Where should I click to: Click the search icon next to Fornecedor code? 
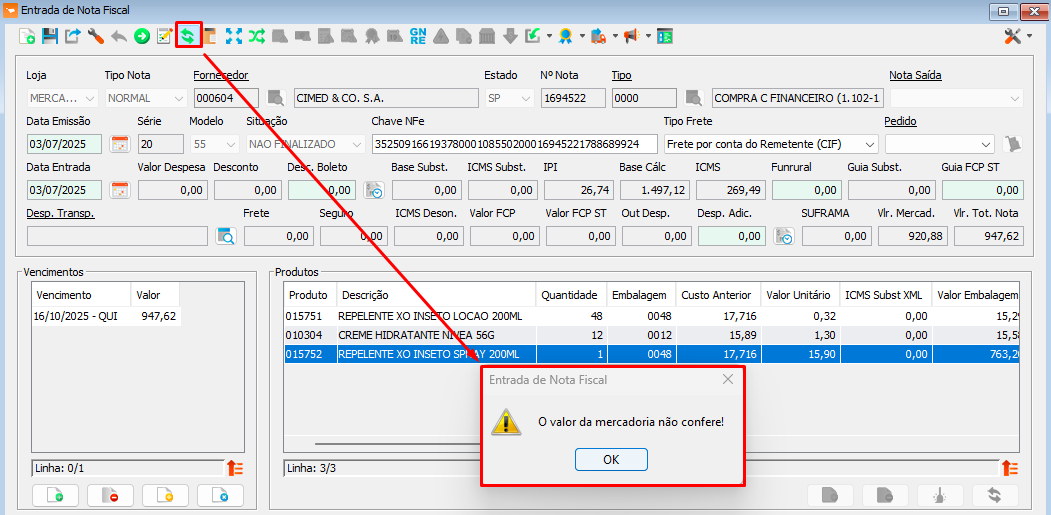point(276,98)
